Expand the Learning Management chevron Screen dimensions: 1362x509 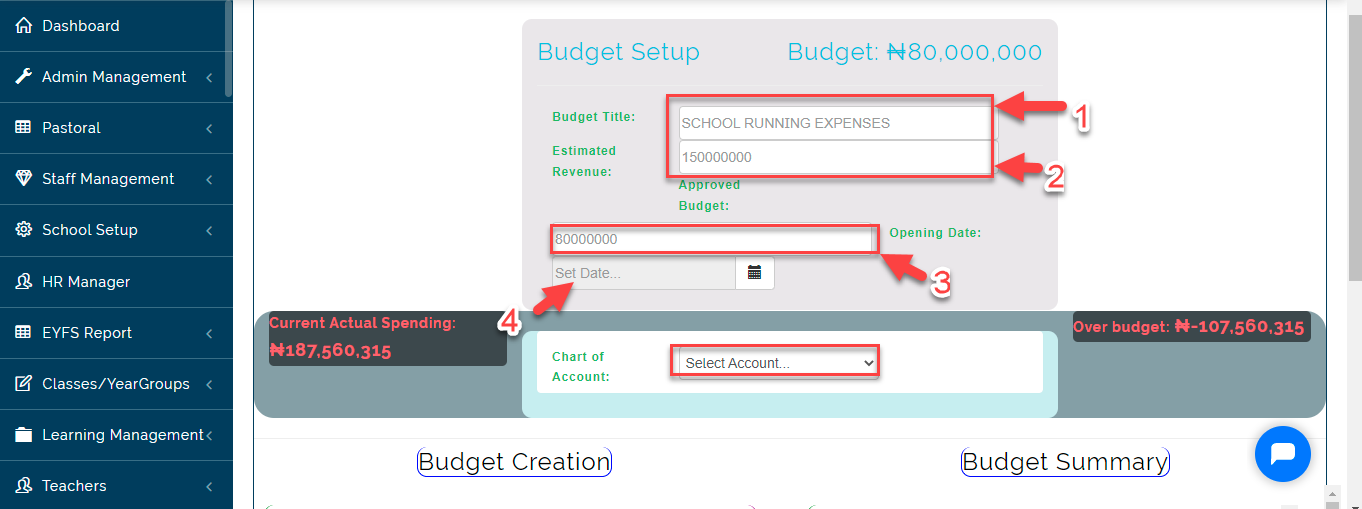pyautogui.click(x=209, y=435)
